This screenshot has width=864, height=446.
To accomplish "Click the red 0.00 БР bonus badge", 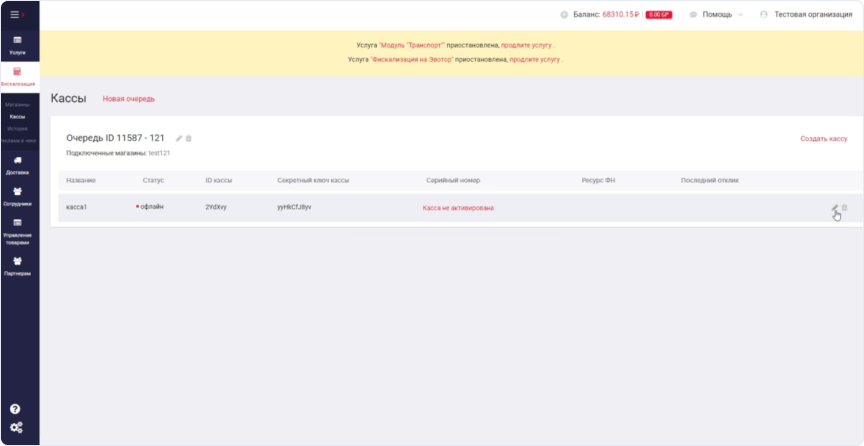I will 659,15.
